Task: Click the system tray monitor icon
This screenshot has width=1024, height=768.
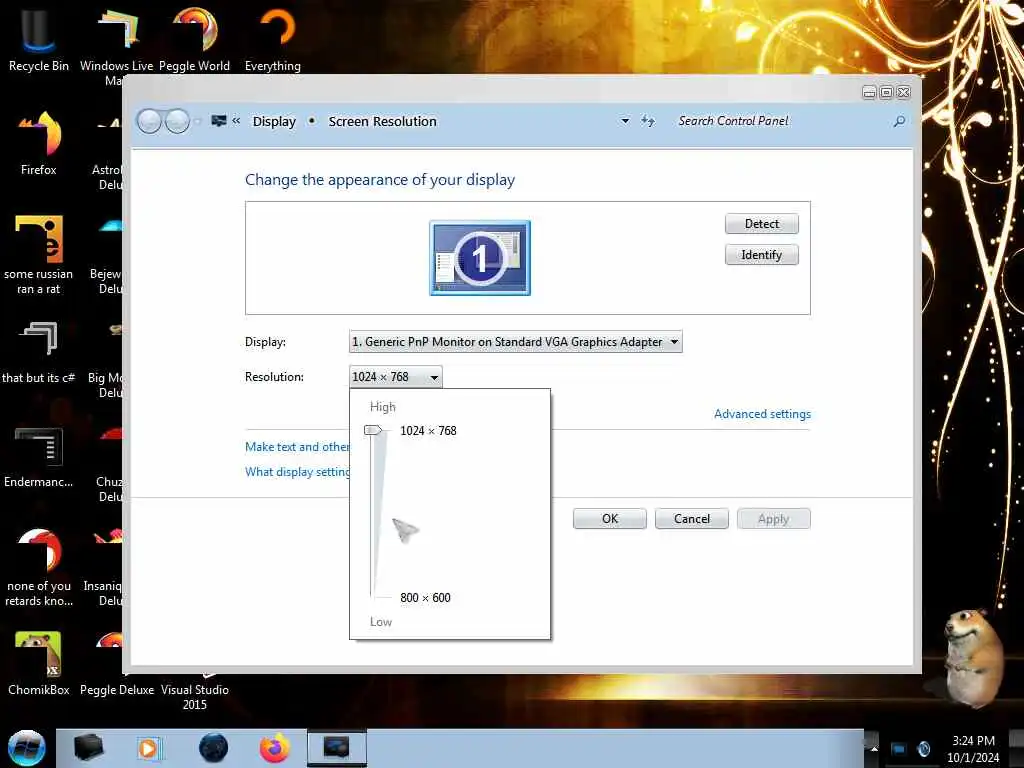Action: 899,748
